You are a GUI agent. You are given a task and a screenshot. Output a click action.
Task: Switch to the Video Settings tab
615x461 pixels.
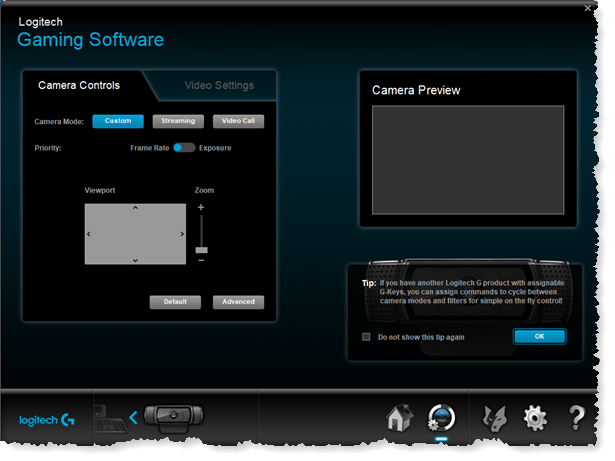[219, 86]
